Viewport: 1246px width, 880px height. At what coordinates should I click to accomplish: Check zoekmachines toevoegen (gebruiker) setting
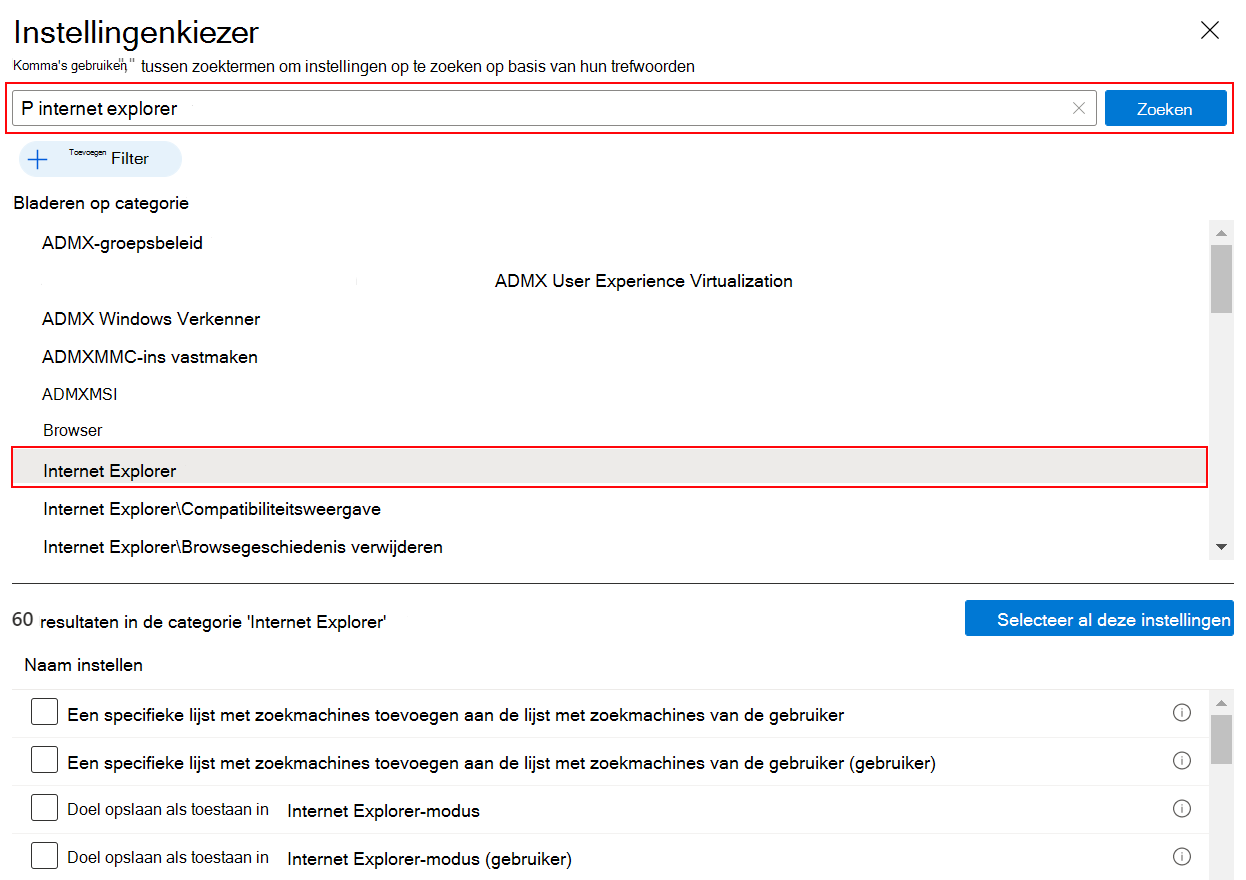[44, 760]
